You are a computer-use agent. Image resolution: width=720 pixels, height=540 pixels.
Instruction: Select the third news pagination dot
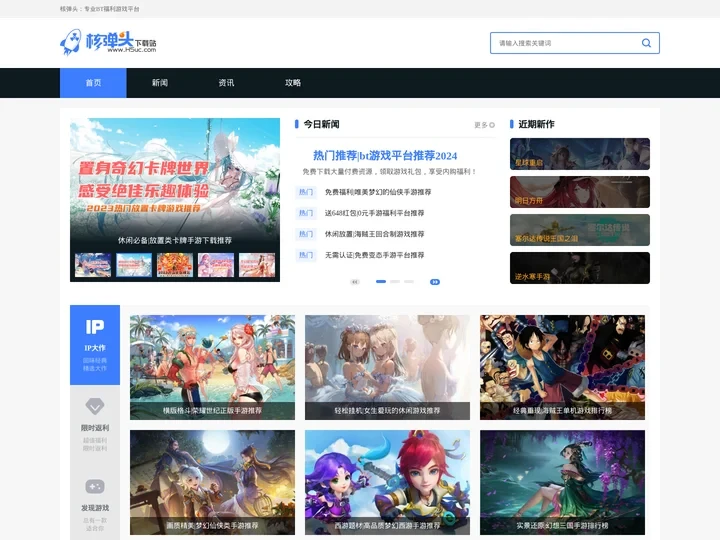pyautogui.click(x=409, y=281)
